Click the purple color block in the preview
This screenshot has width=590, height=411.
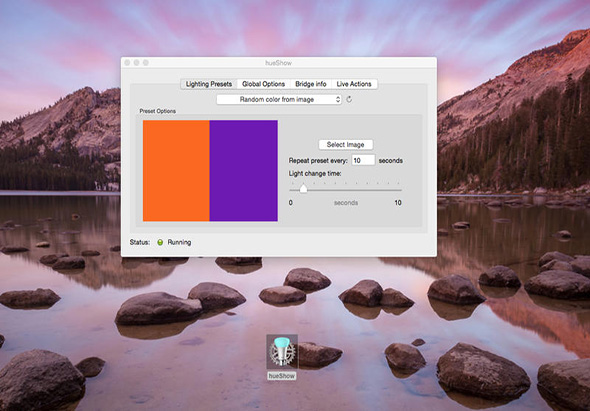pos(243,170)
